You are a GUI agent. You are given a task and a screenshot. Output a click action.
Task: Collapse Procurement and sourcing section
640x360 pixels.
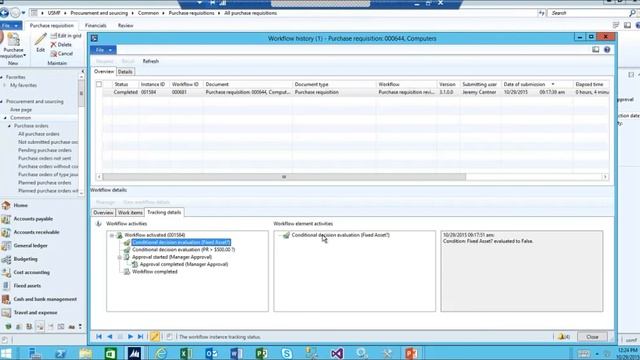tap(2, 102)
